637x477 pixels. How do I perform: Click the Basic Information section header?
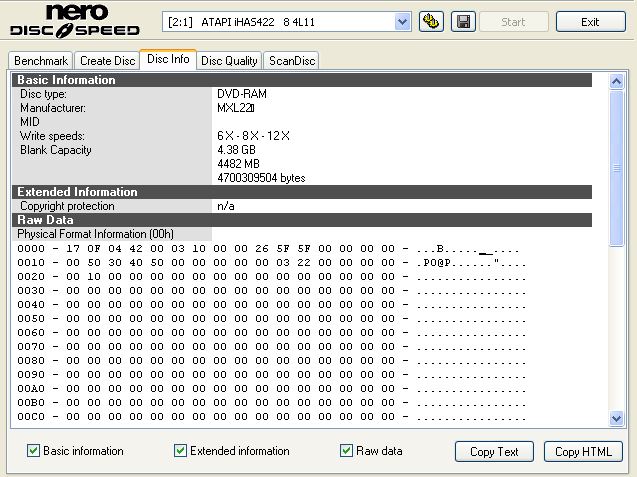302,80
